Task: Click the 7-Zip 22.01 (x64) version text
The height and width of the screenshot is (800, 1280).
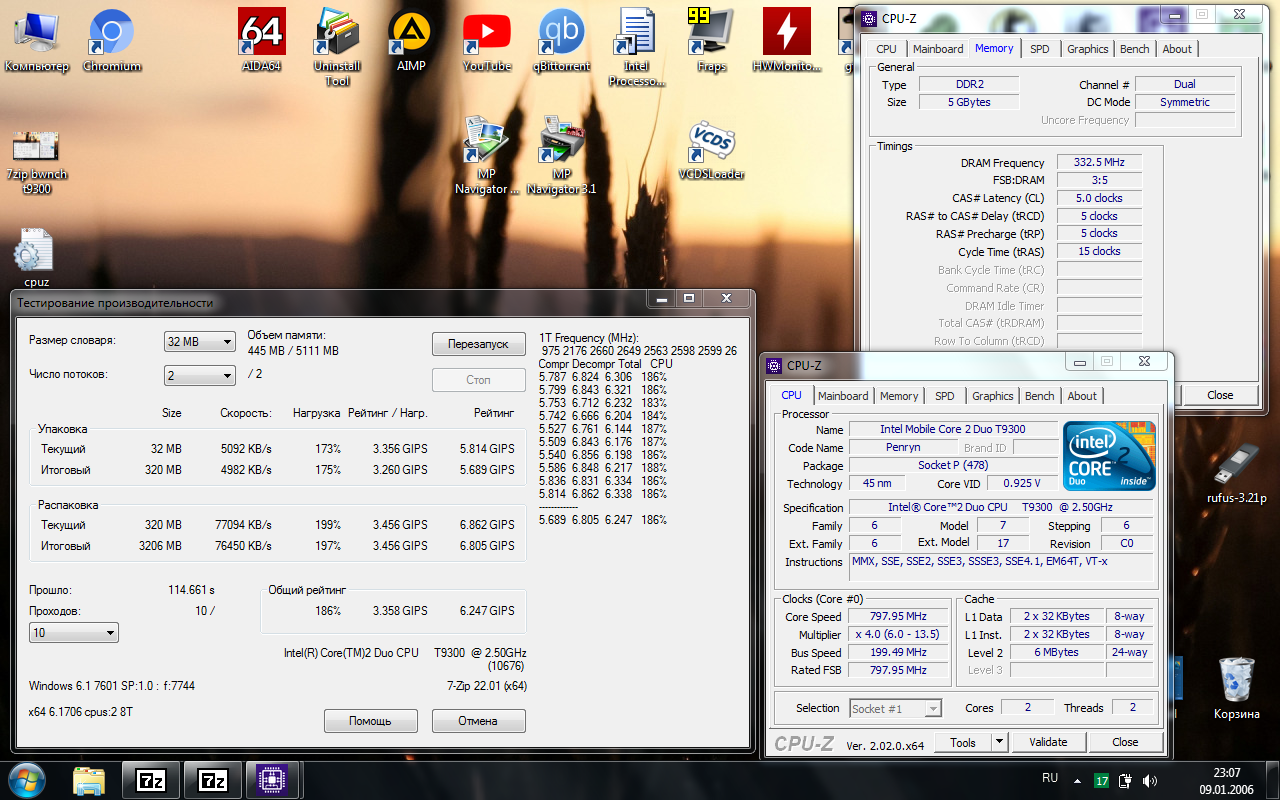Action: coord(487,686)
